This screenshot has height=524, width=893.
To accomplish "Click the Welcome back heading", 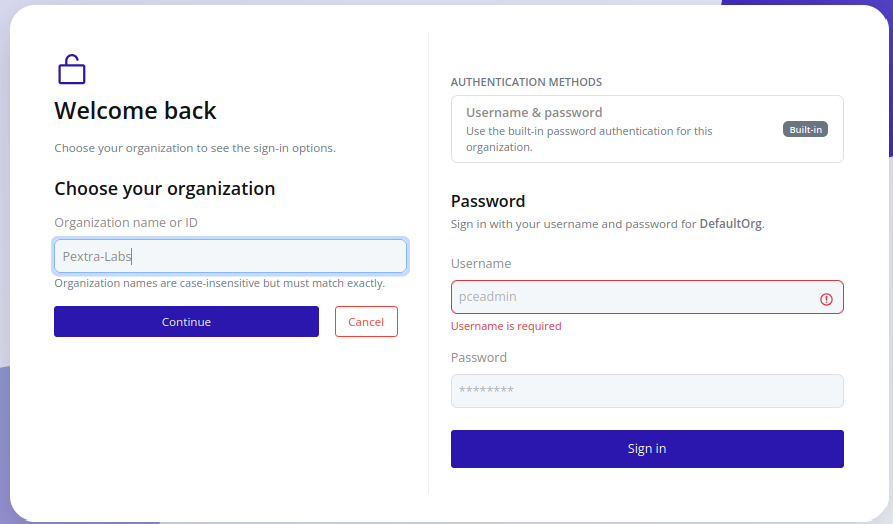I will (x=135, y=110).
